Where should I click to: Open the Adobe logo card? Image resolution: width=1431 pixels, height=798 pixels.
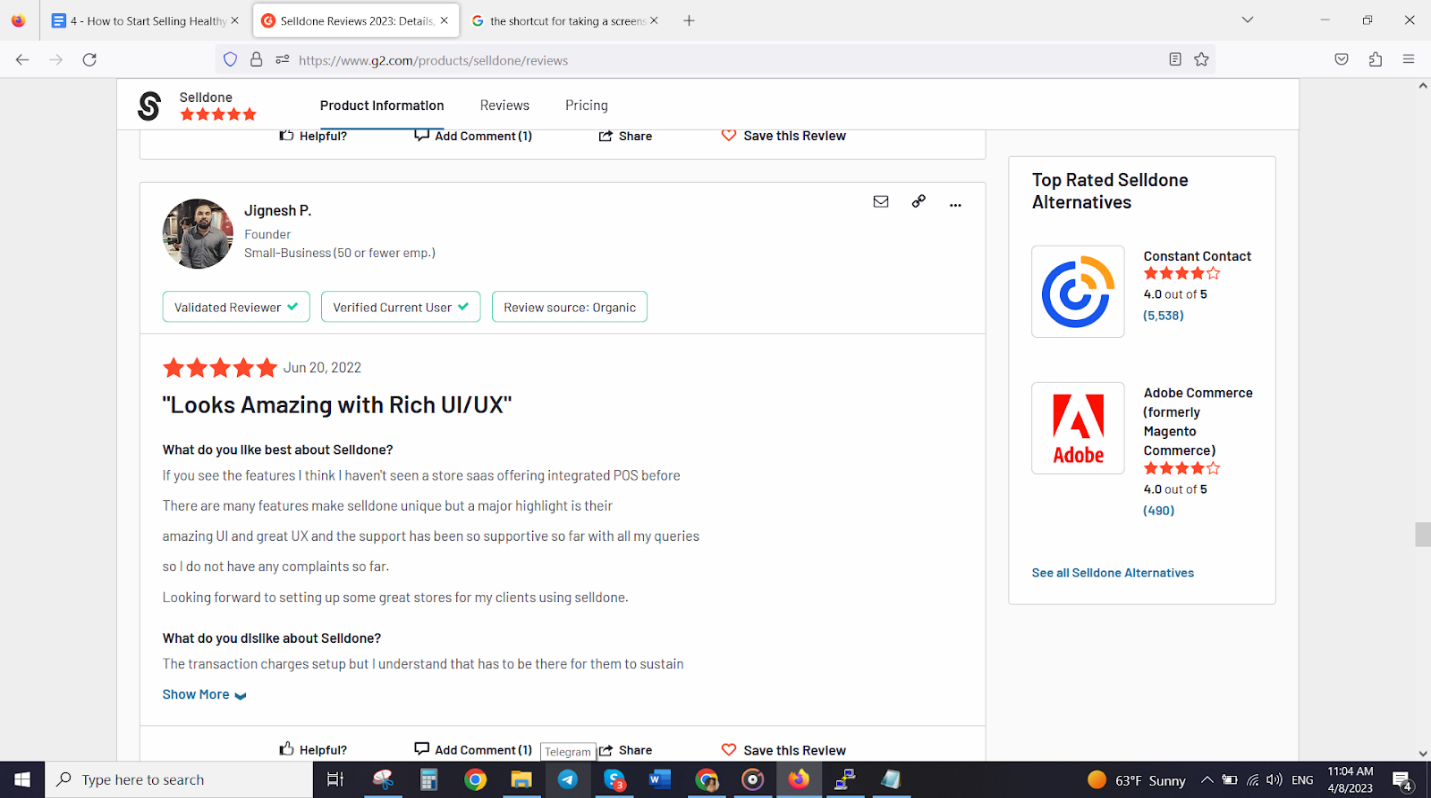pyautogui.click(x=1078, y=428)
